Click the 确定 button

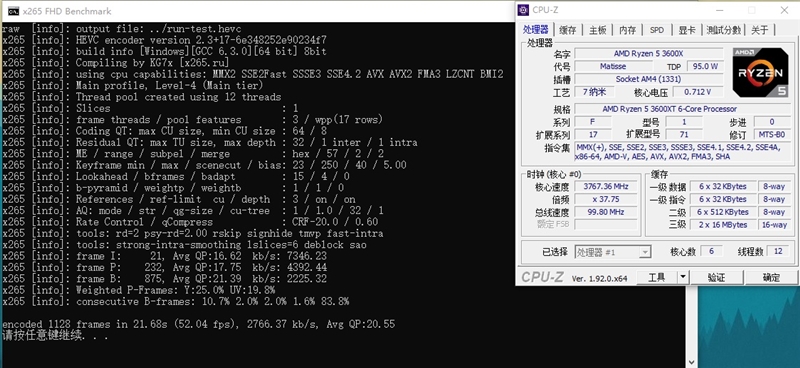771,277
